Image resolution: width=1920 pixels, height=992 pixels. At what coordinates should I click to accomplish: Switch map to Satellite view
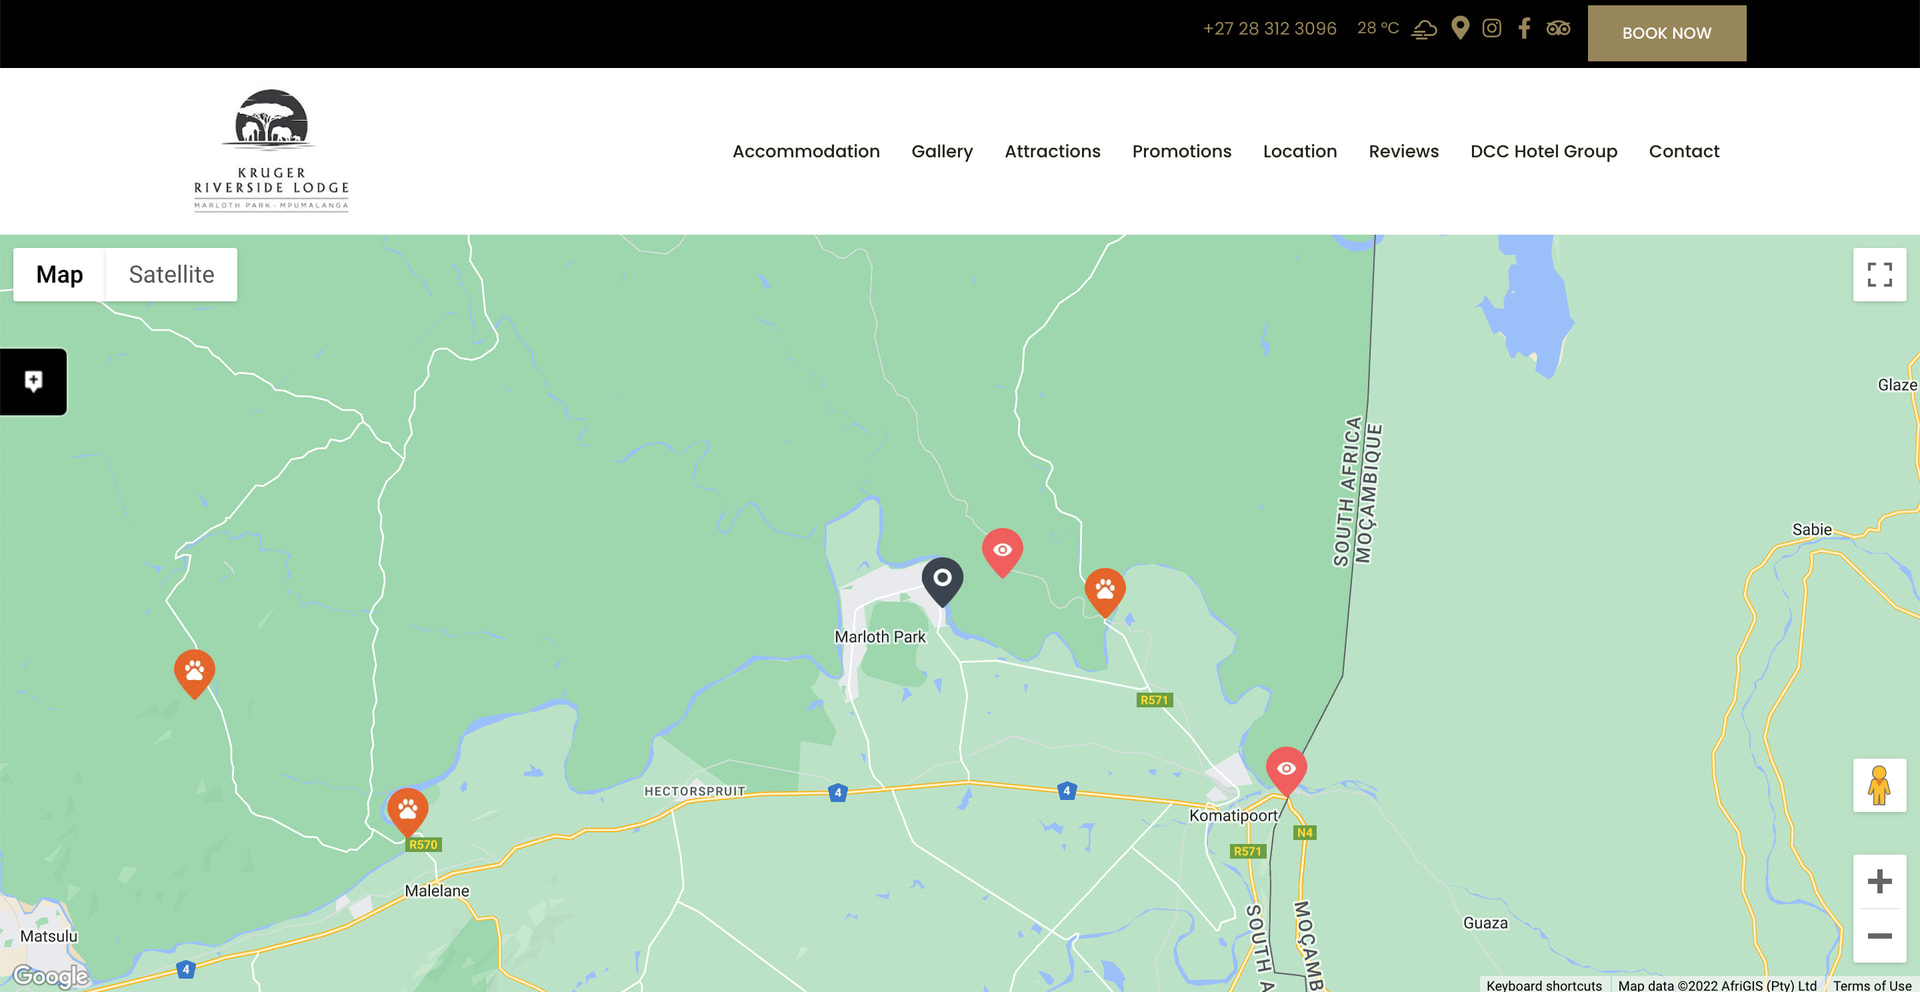click(171, 275)
